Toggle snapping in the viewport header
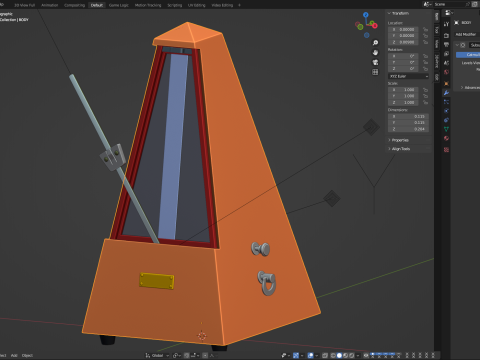 click(x=187, y=355)
